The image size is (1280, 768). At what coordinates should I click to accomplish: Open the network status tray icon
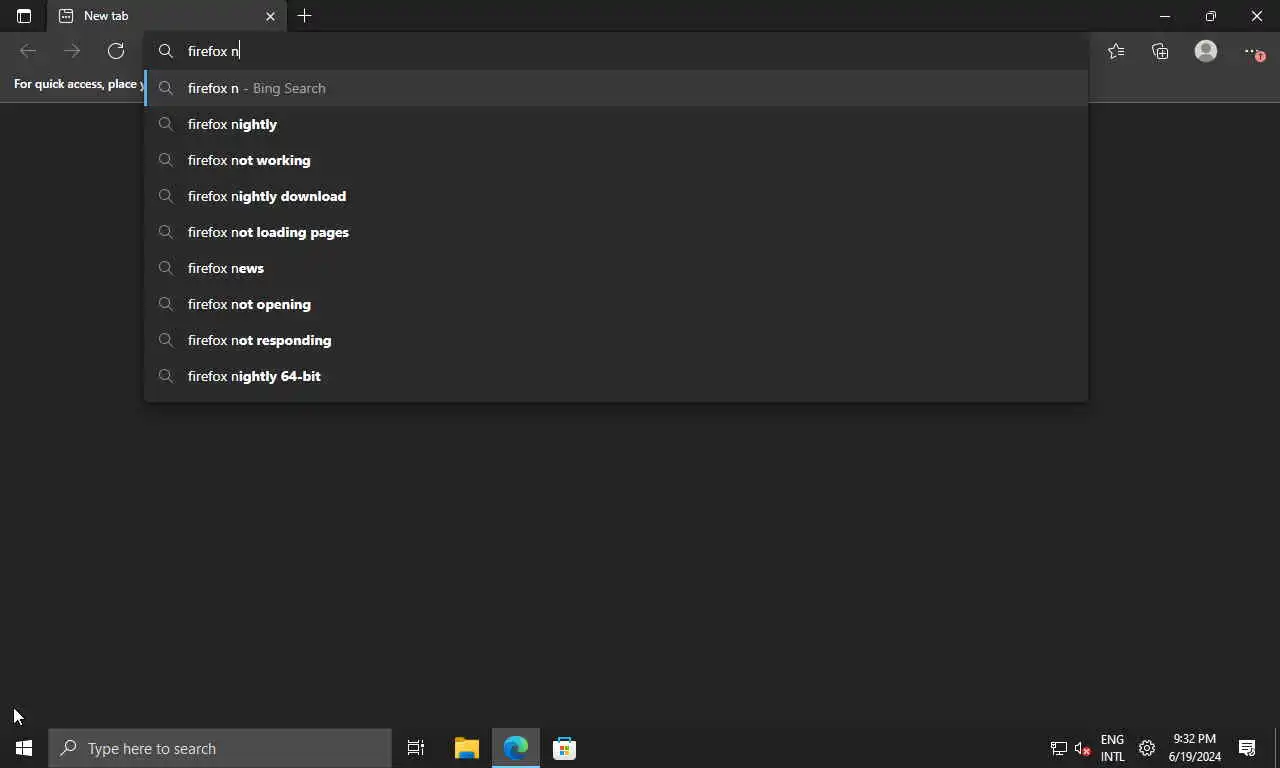pyautogui.click(x=1058, y=748)
